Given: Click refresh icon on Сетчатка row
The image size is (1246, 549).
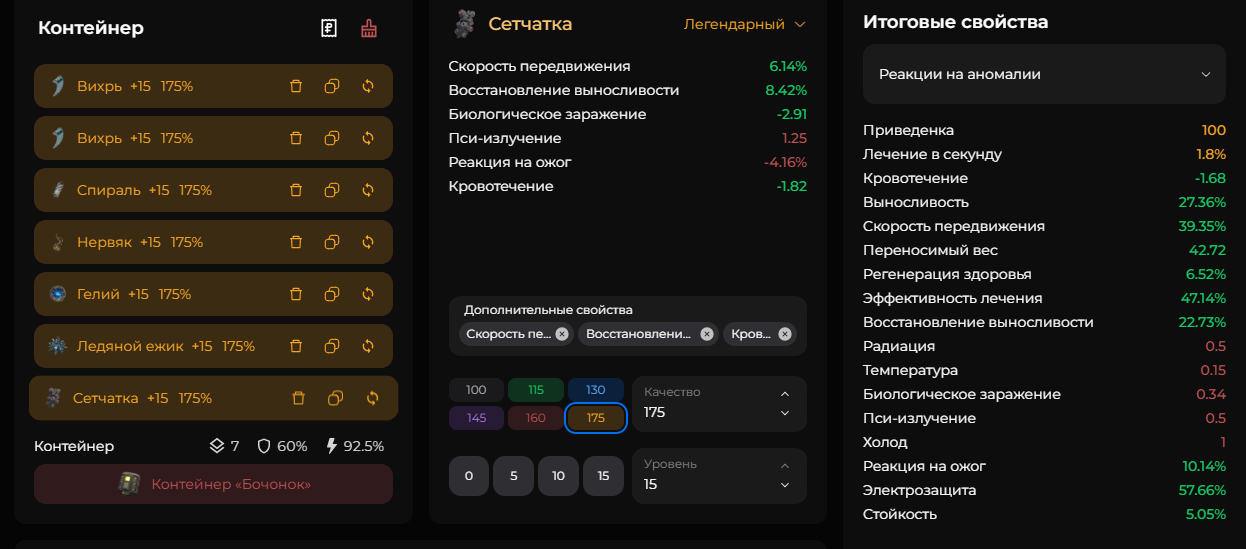Looking at the screenshot, I should coord(373,398).
